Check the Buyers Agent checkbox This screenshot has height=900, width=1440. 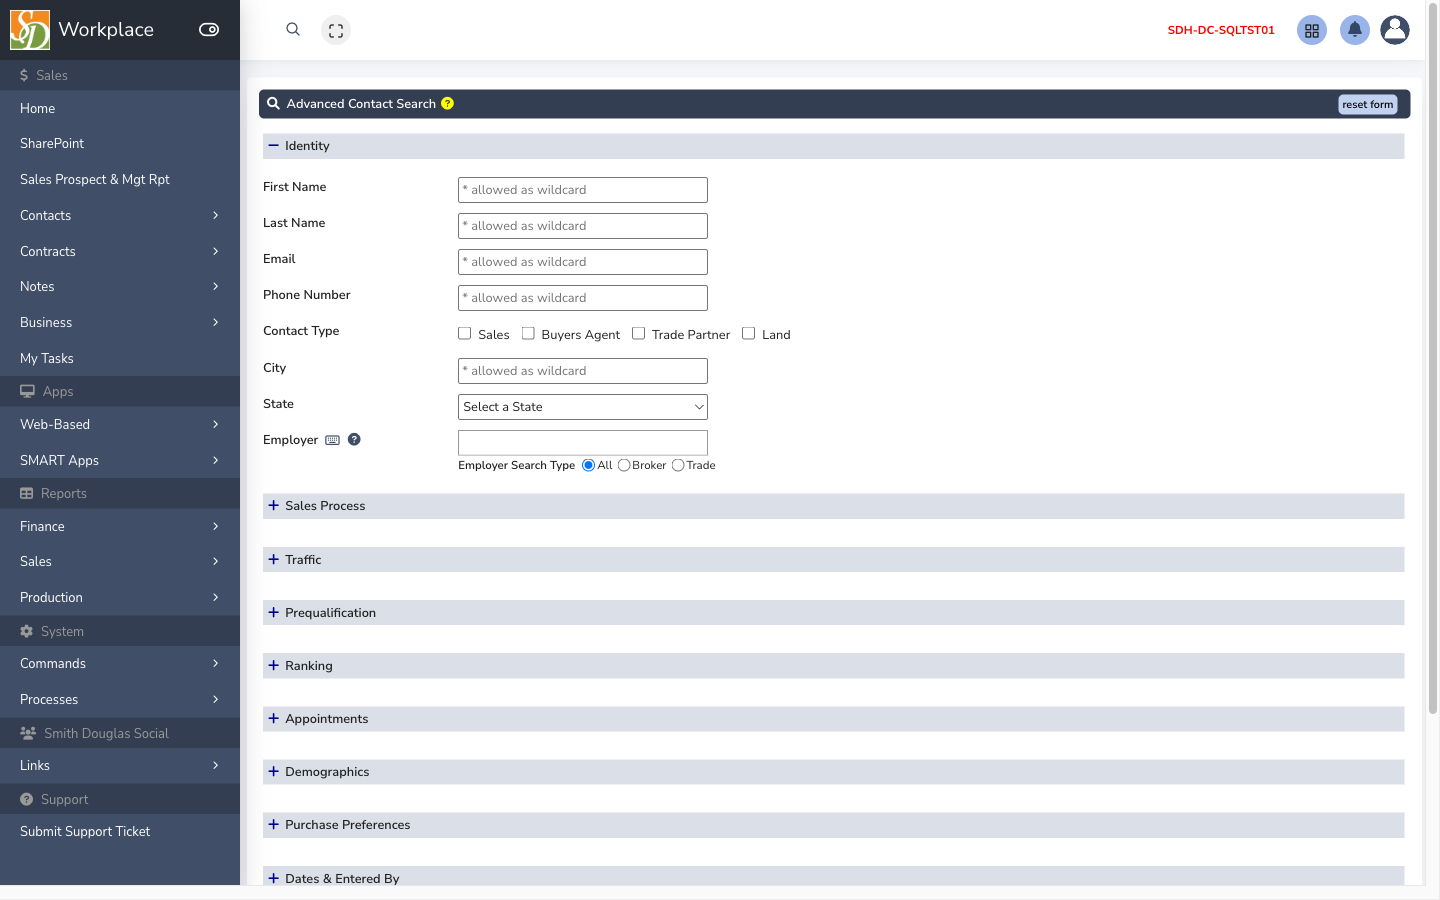tap(528, 334)
